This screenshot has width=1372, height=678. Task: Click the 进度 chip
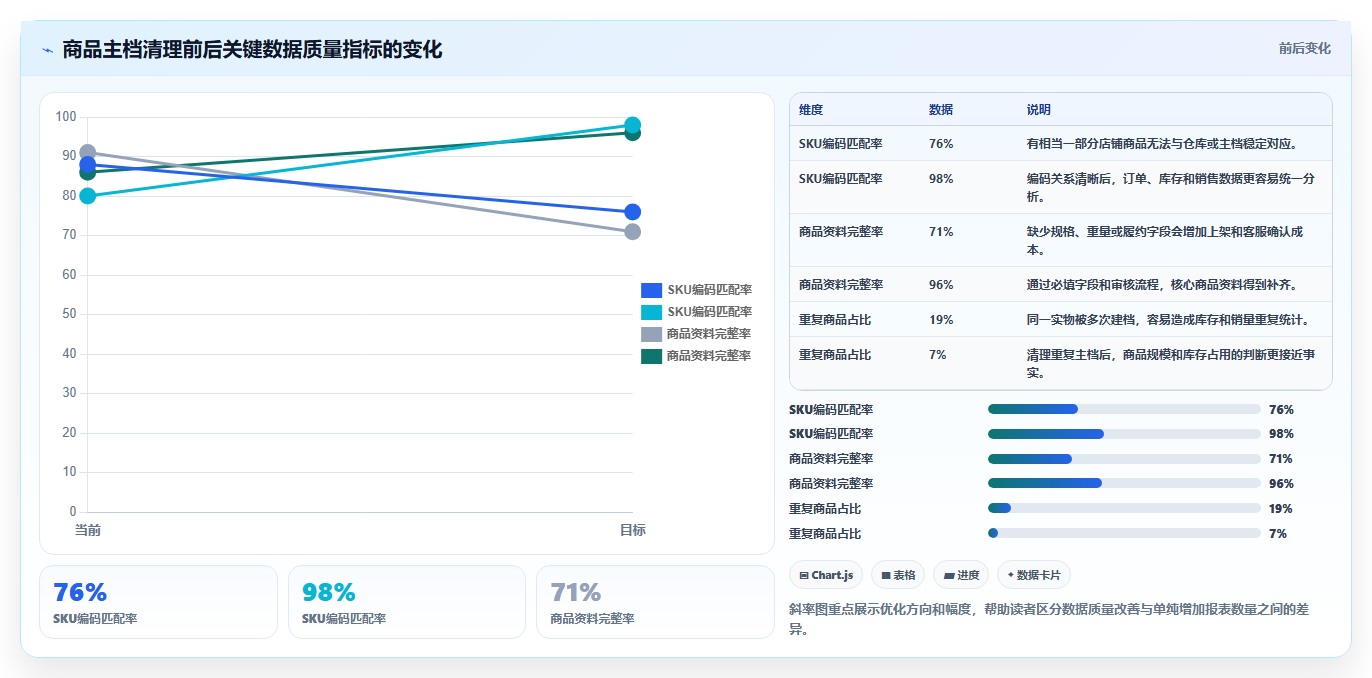coord(961,575)
